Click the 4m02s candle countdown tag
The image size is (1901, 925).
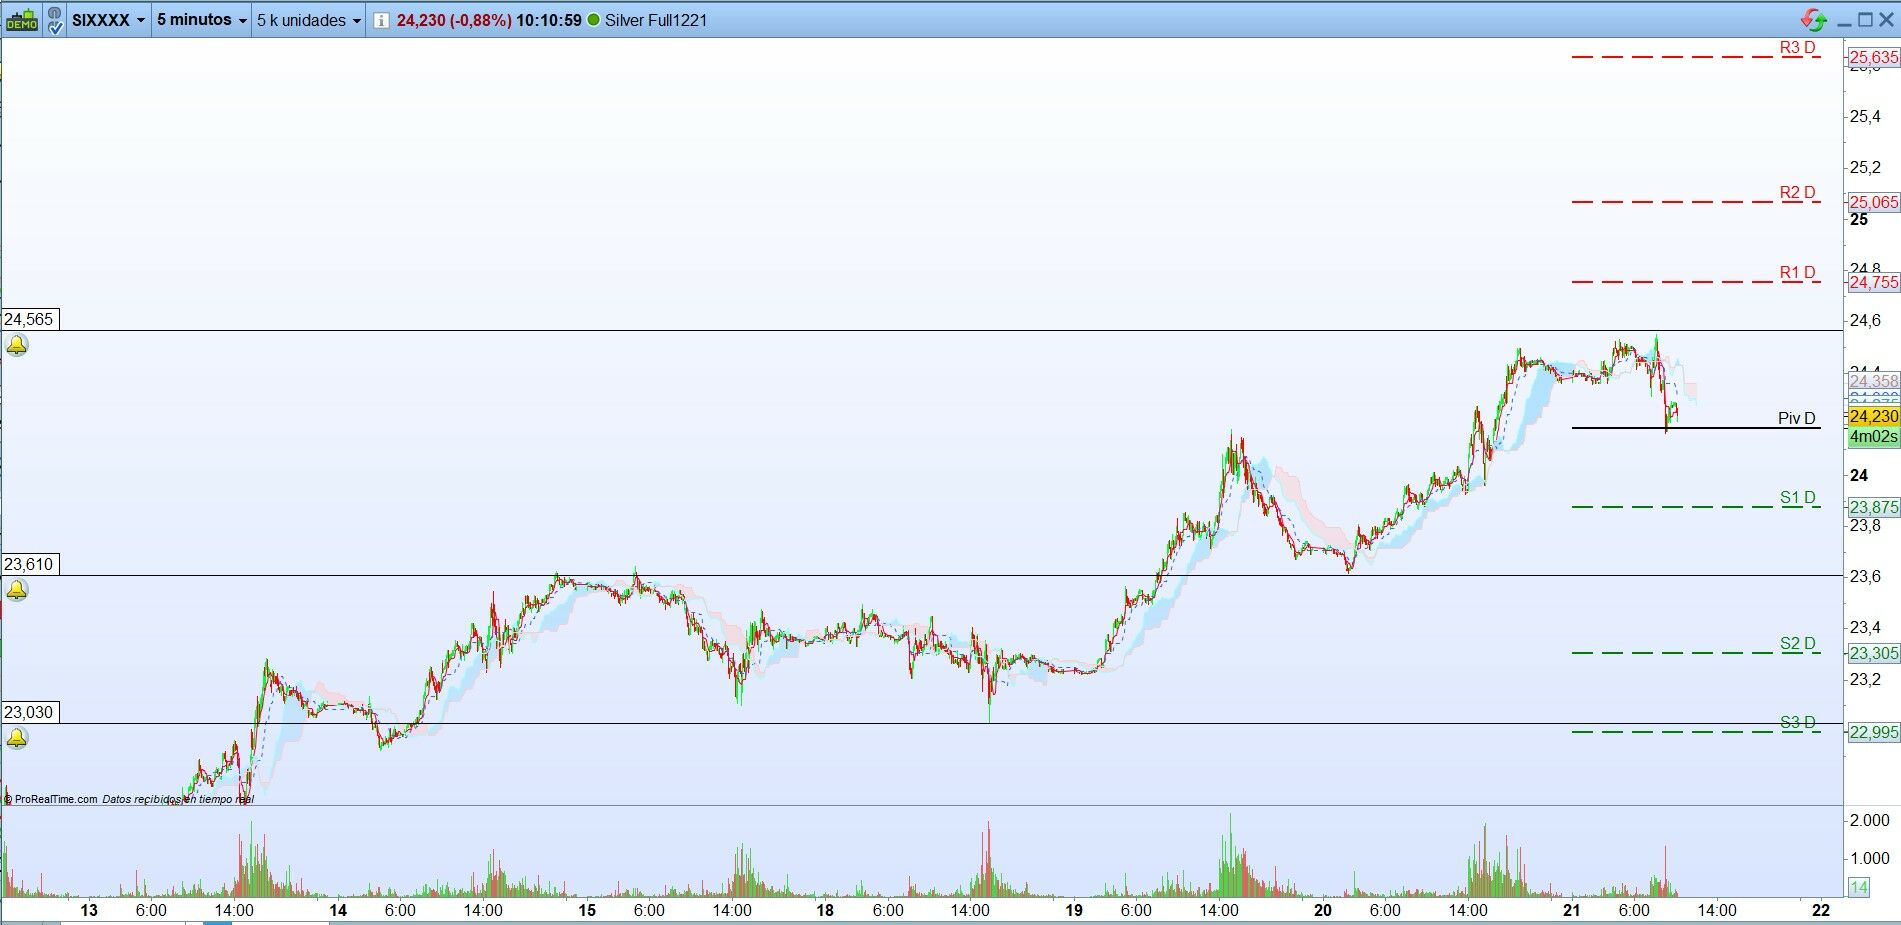coord(1873,436)
